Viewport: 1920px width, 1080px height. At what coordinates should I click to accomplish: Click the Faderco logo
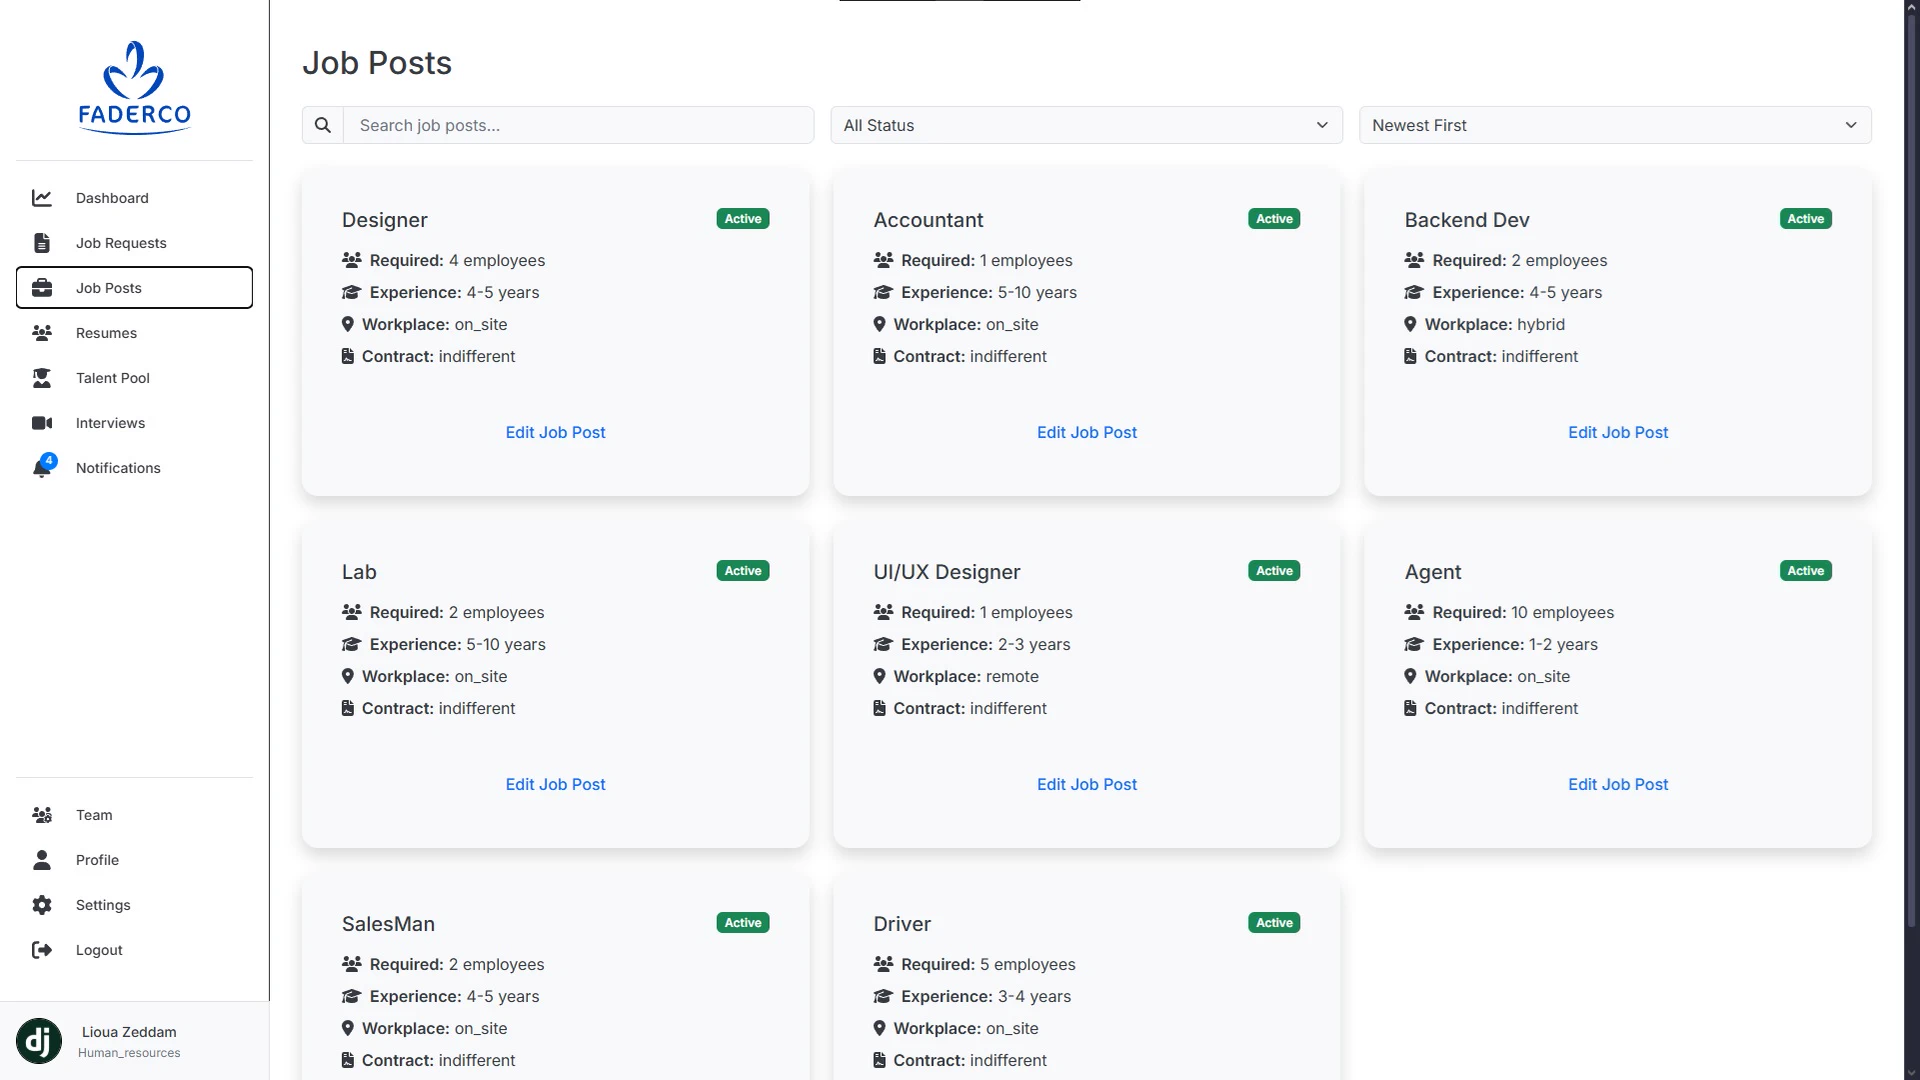pos(134,88)
